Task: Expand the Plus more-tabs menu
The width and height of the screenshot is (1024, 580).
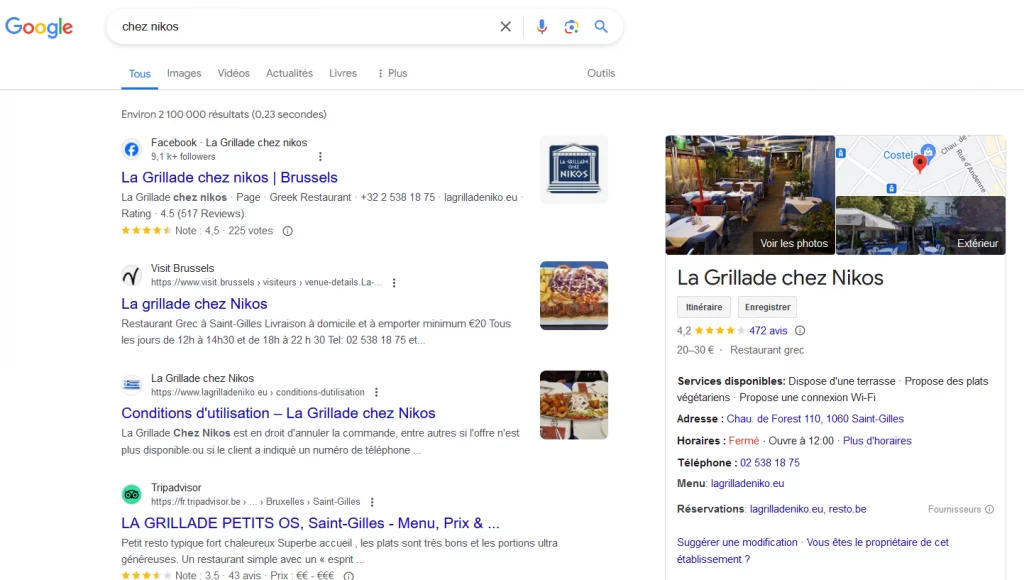Action: [392, 73]
